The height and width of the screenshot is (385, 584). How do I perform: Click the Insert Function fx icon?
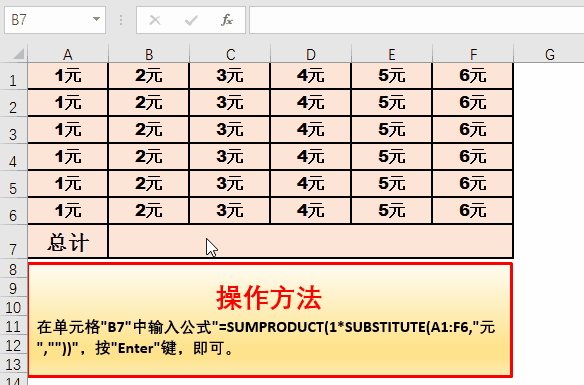pos(227,20)
